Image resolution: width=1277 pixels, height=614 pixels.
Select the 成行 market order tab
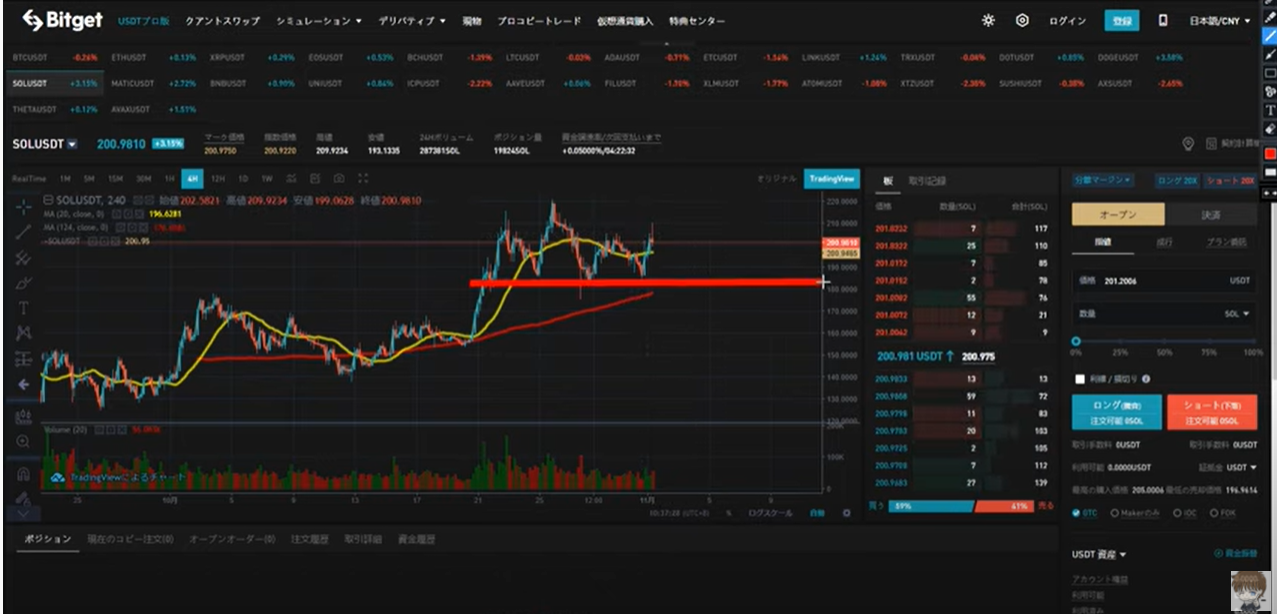(1164, 243)
